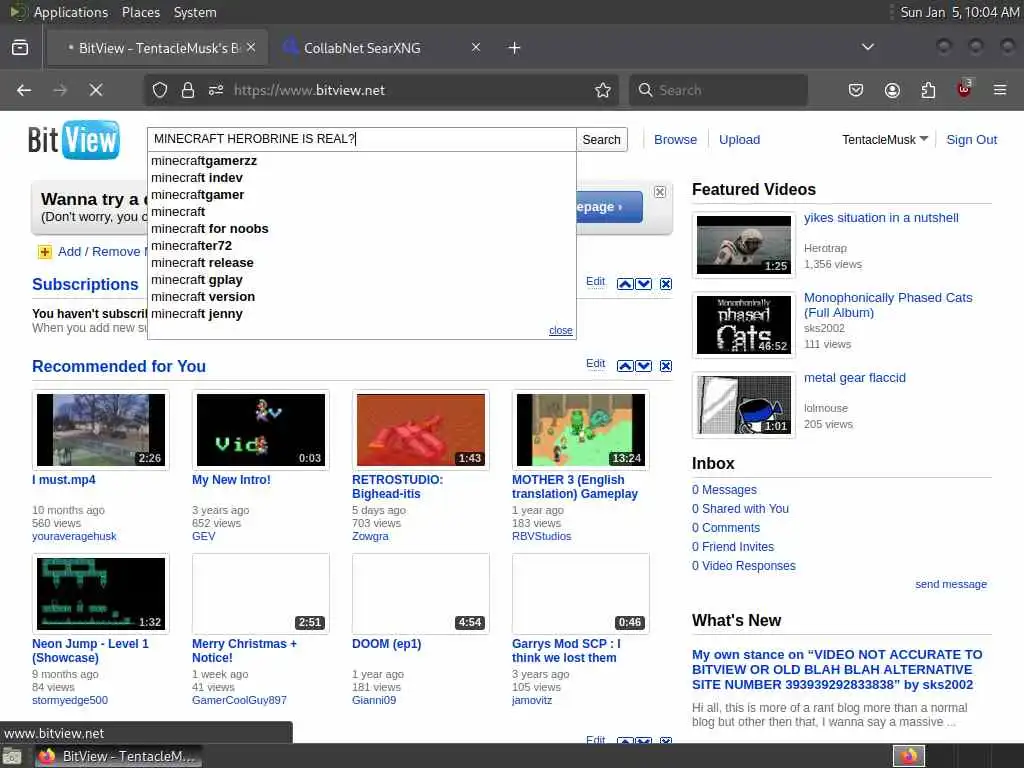Go back with the browser back arrow

[x=24, y=90]
